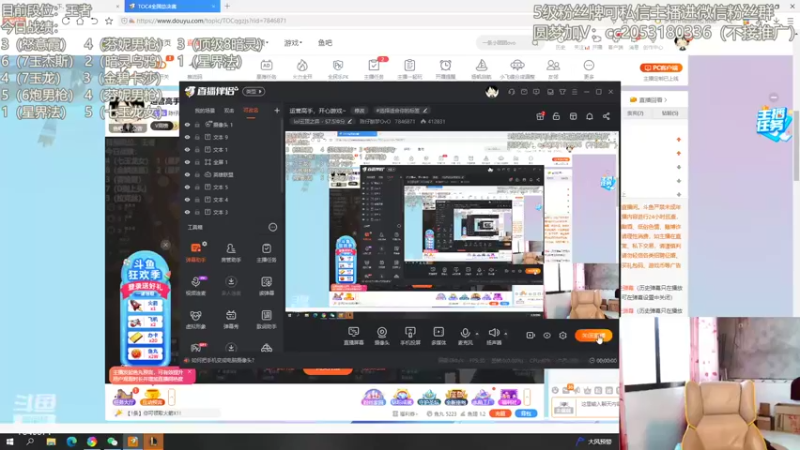Hide the 英雄联盟 source layer
The height and width of the screenshot is (450, 800).
point(187,174)
